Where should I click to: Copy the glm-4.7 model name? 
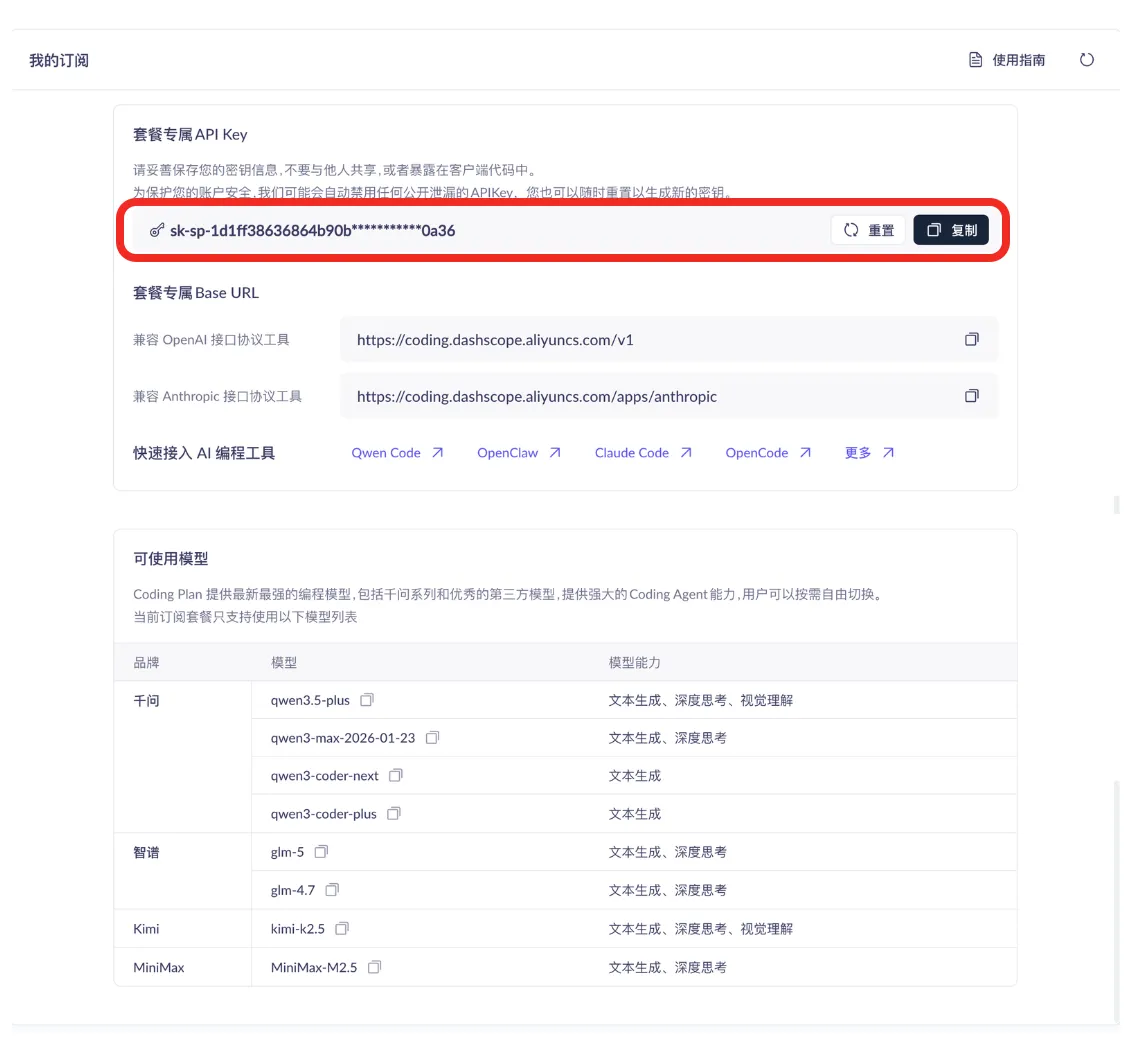[332, 889]
